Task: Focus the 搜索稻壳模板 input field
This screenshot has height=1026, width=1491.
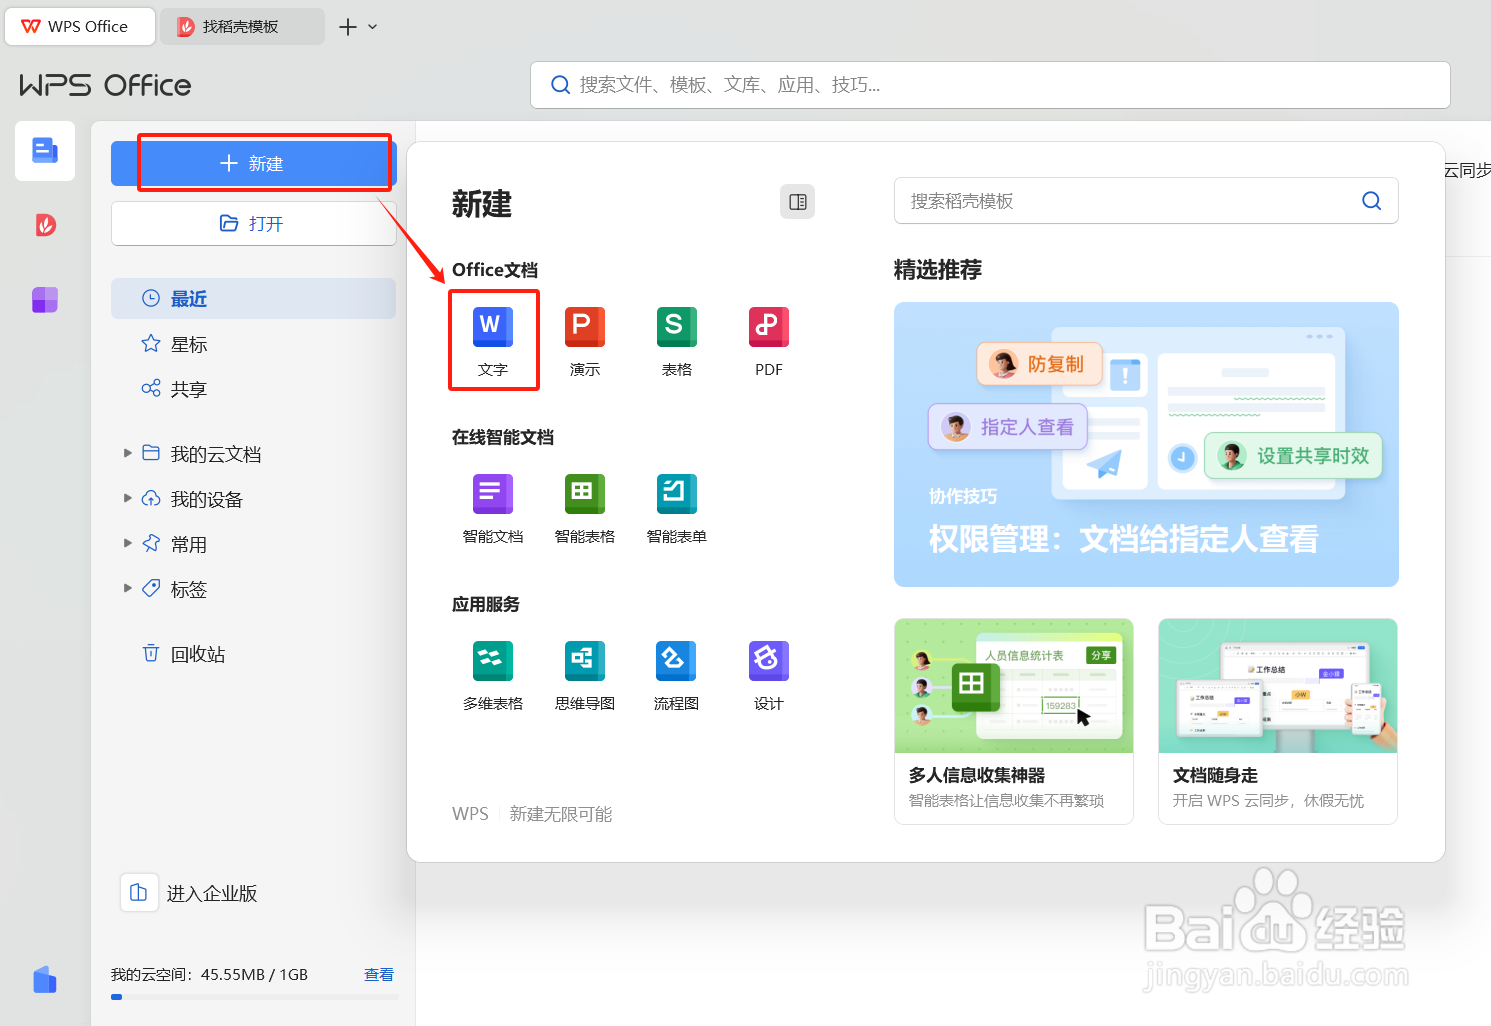Action: (1146, 201)
